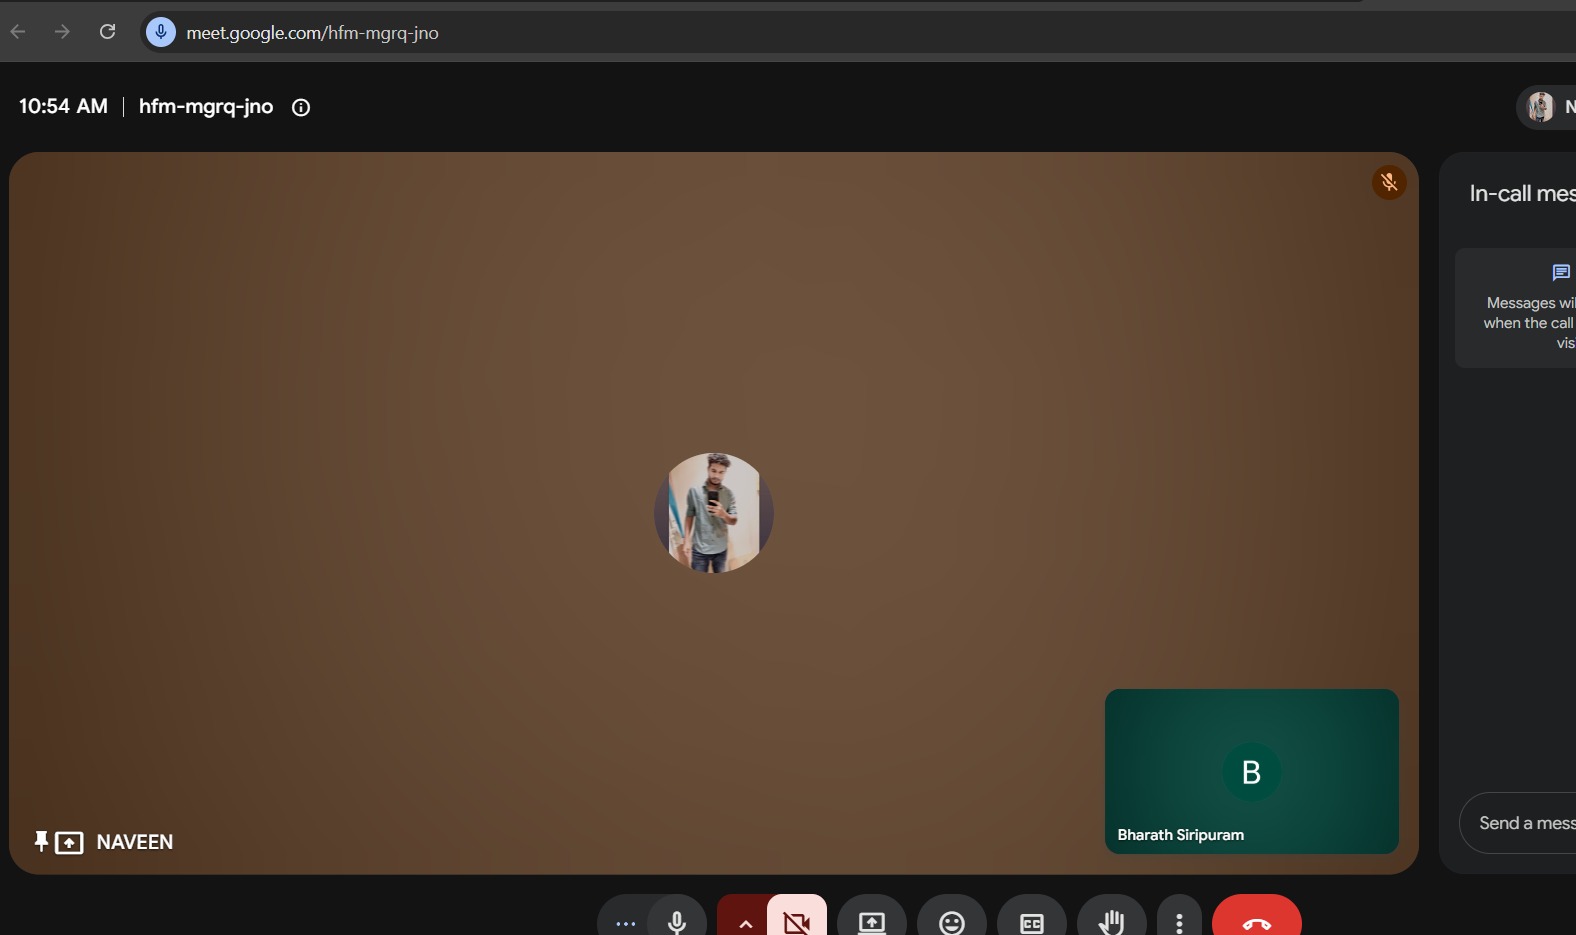Click the presentation icon next to NAVEEN

click(69, 843)
